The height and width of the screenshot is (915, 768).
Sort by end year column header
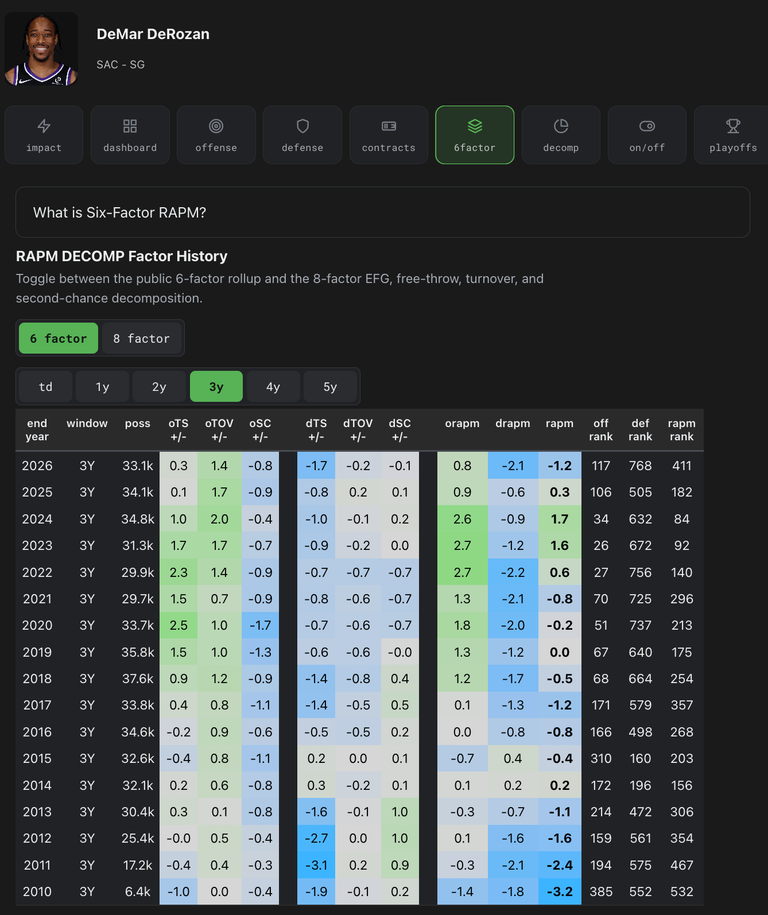[37, 430]
